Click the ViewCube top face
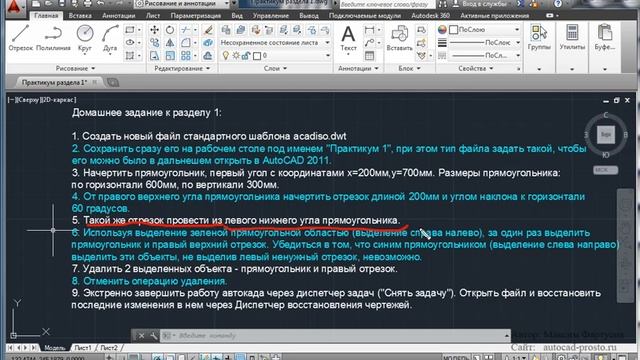Screen dimensions: 640x360 [x=606, y=134]
